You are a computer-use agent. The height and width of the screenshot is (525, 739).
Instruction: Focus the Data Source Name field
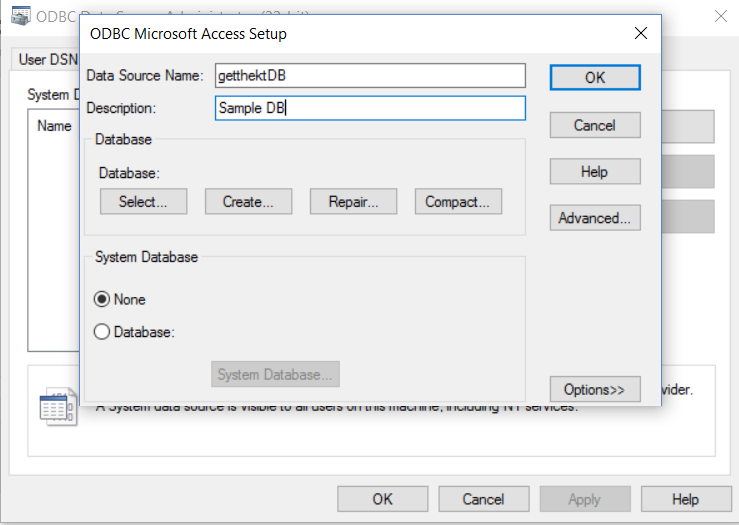(370, 76)
